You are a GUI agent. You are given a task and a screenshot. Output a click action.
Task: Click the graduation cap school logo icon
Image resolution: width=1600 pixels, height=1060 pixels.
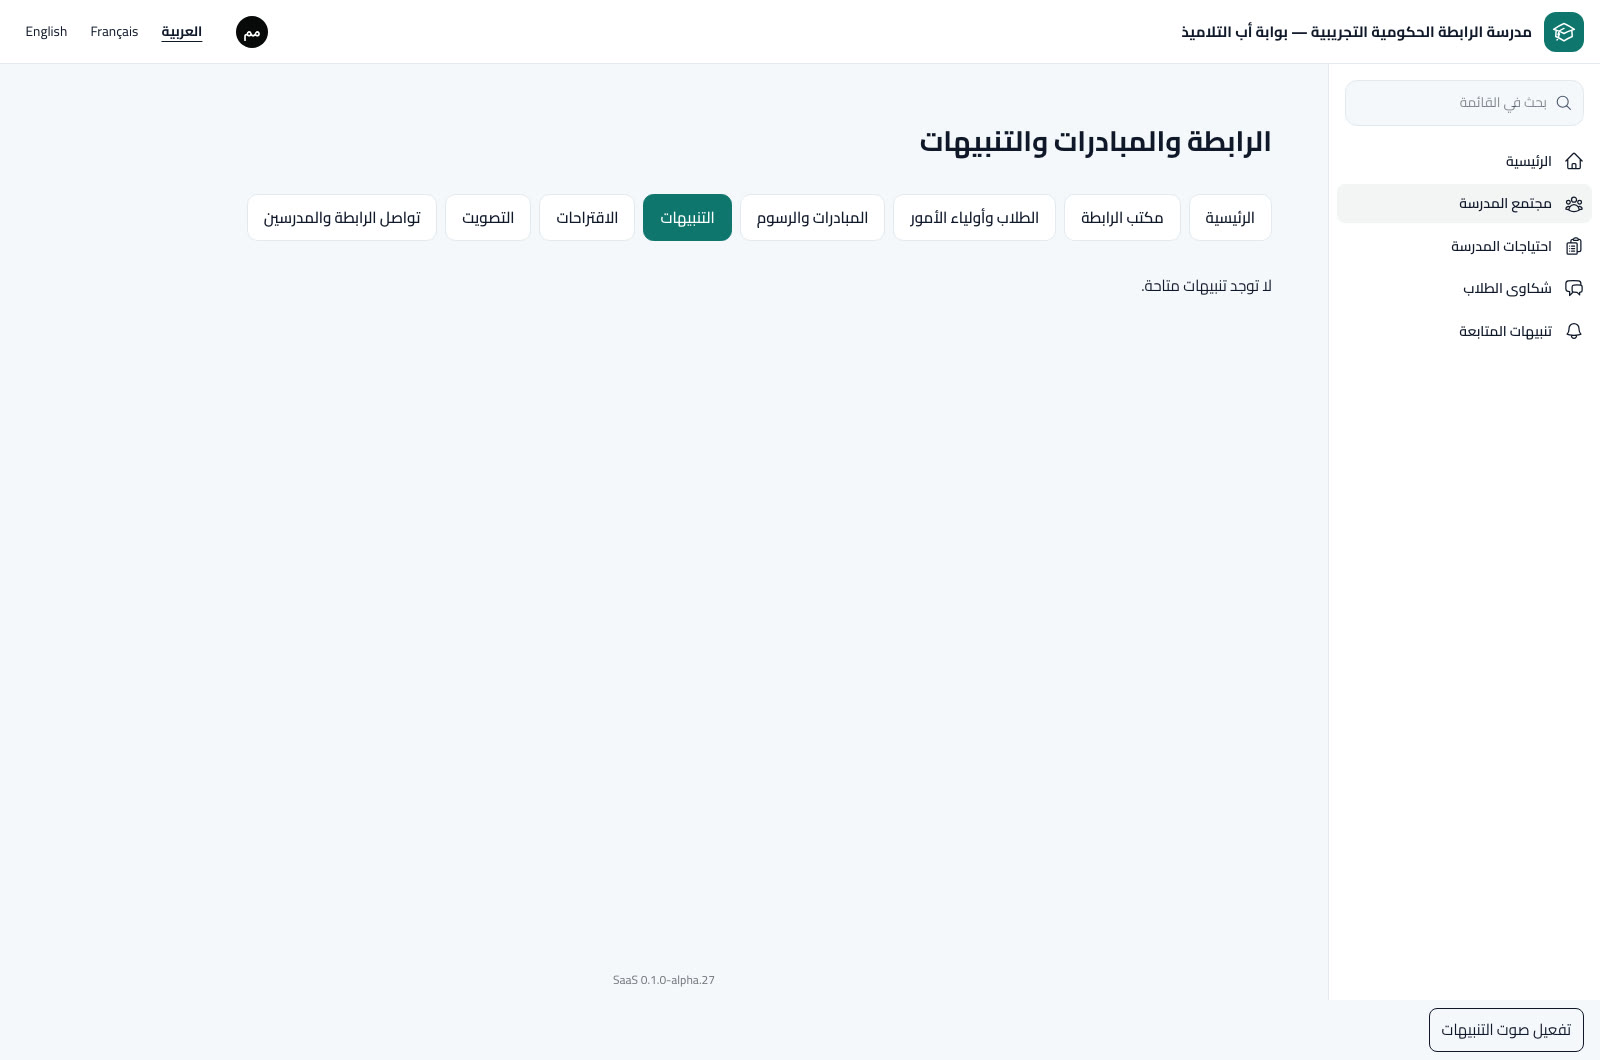tap(1564, 32)
